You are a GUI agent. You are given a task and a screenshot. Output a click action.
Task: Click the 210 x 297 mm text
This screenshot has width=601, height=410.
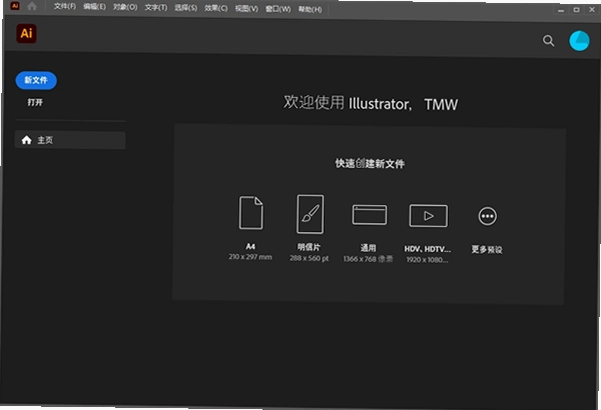tap(250, 257)
